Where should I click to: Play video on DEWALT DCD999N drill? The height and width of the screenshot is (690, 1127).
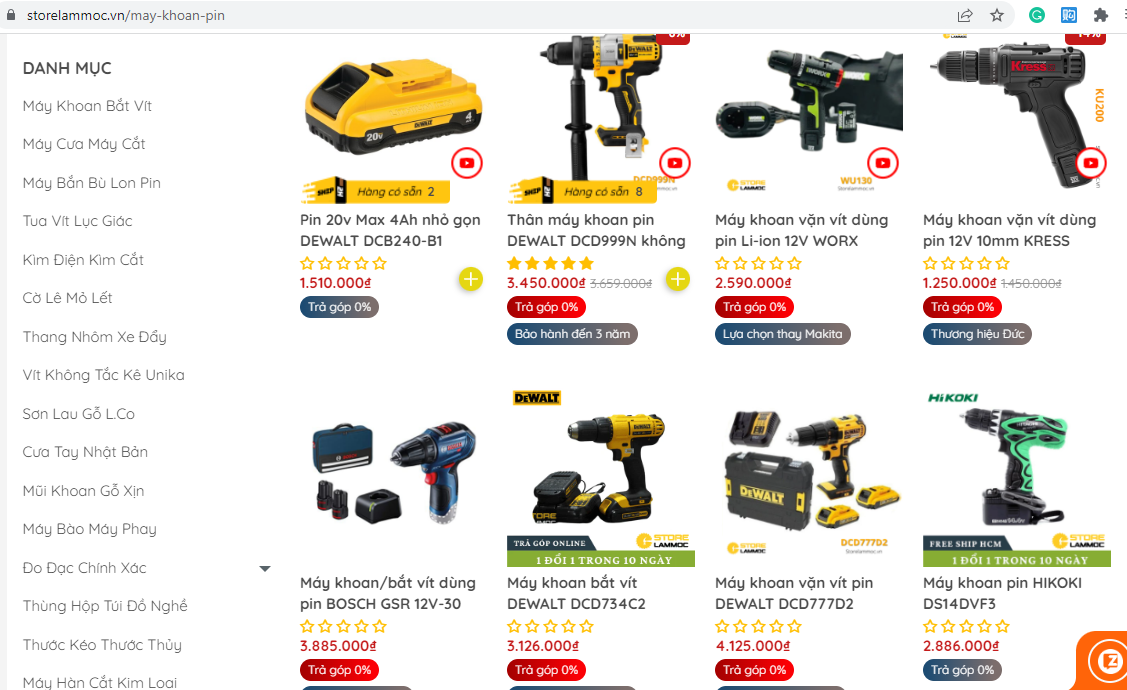pyautogui.click(x=674, y=163)
